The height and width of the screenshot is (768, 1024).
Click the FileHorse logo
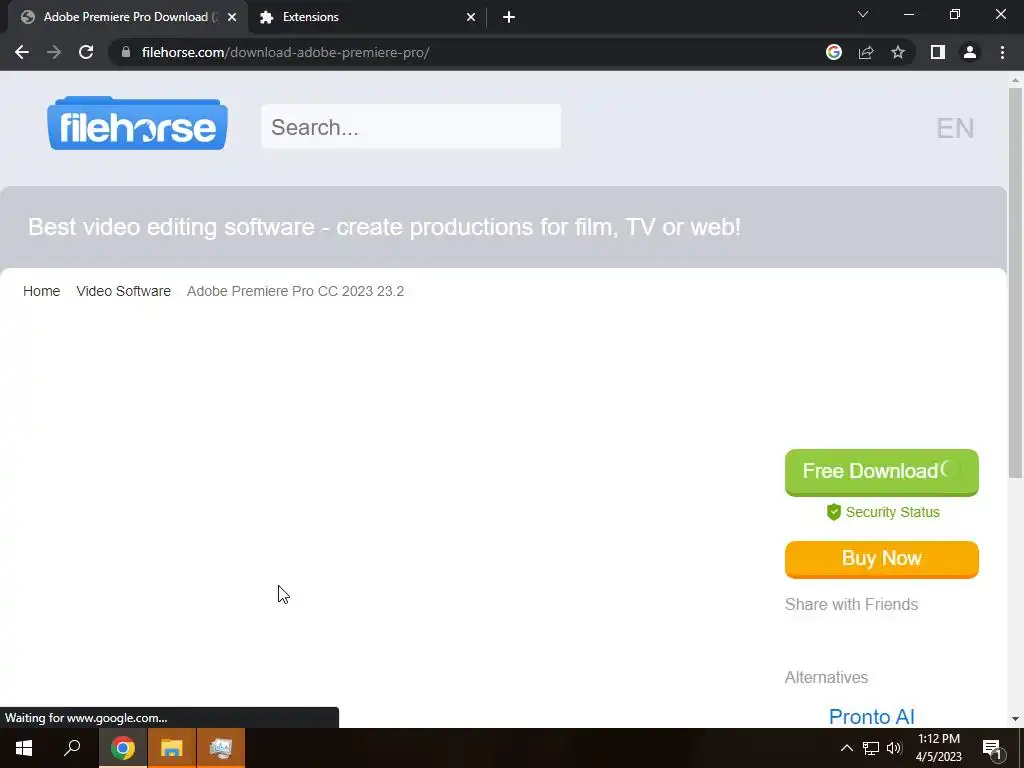[137, 123]
